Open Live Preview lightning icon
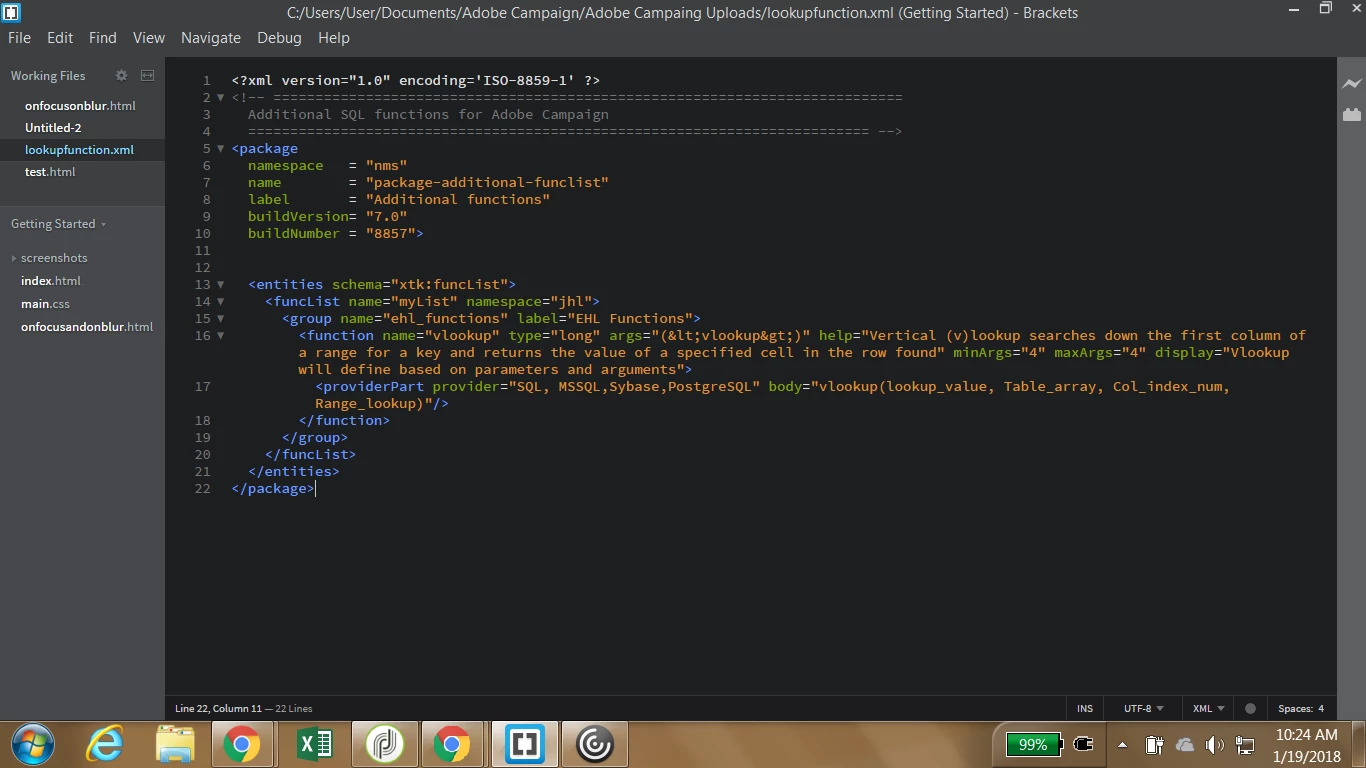Viewport: 1366px width, 768px height. point(1352,84)
